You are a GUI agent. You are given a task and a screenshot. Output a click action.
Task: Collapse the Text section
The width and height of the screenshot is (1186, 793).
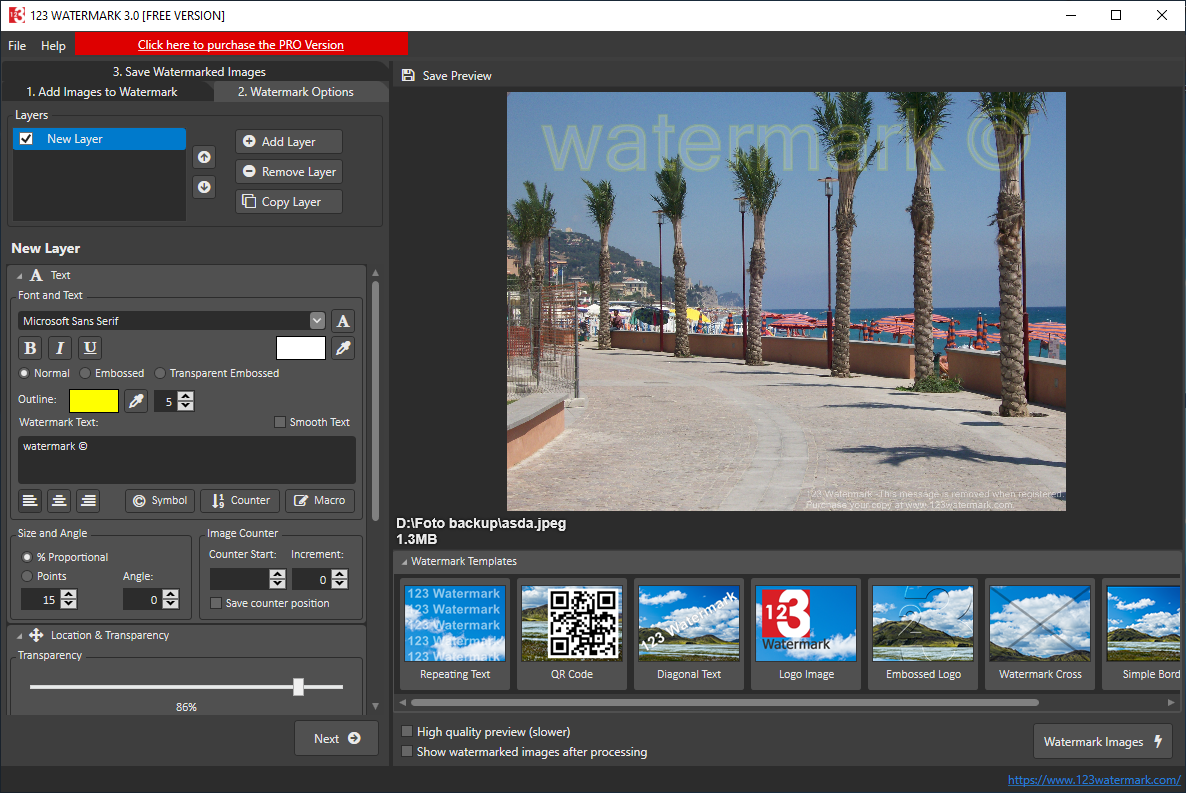click(x=20, y=275)
